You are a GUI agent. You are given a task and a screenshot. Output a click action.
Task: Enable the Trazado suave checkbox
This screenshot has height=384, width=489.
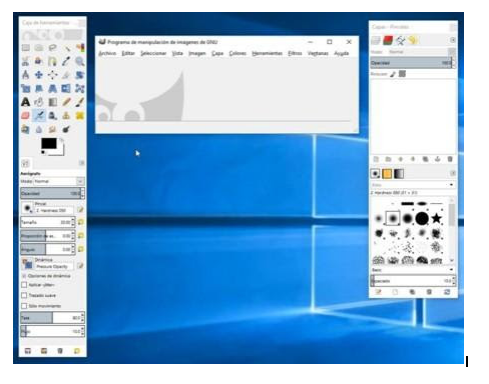[24, 295]
